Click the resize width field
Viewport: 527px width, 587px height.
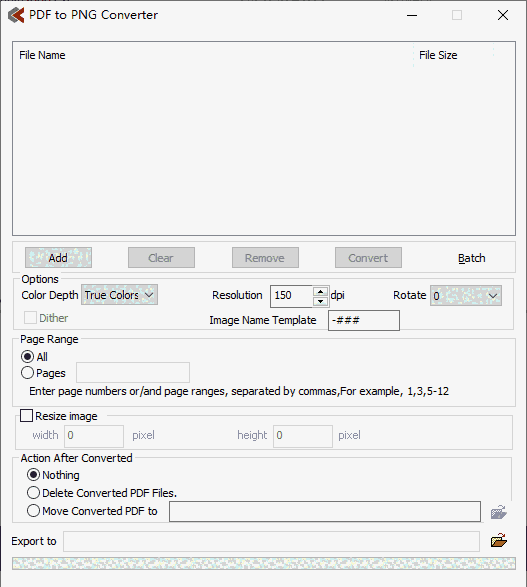94,436
